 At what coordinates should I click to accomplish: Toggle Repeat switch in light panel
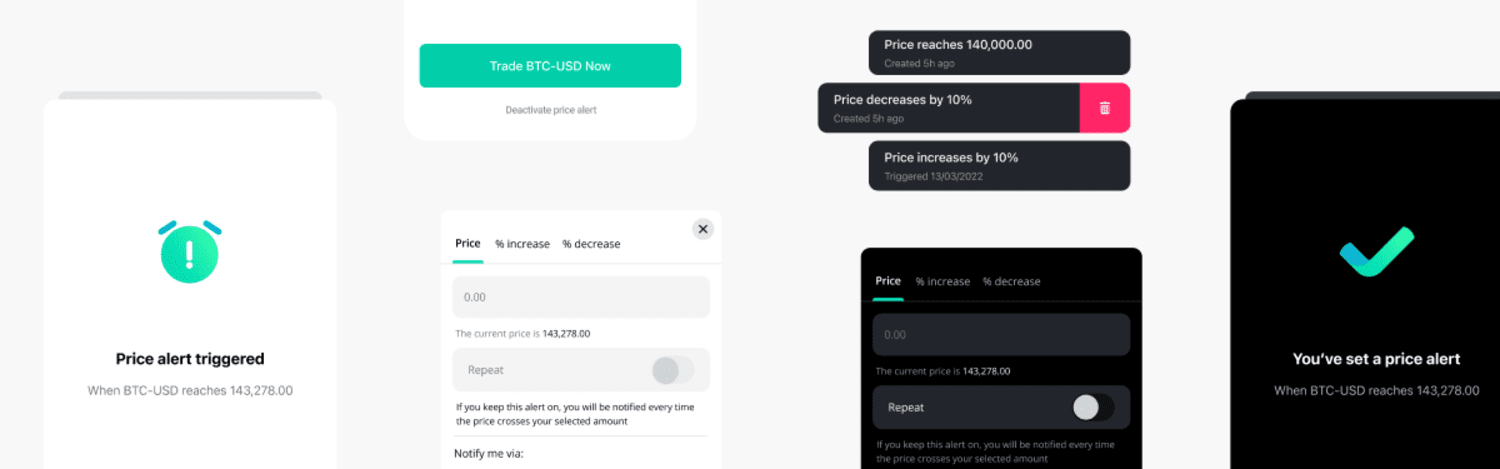tap(673, 370)
